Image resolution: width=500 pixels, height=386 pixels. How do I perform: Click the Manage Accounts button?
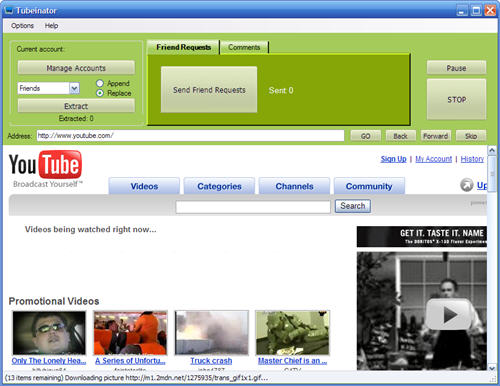pos(76,68)
